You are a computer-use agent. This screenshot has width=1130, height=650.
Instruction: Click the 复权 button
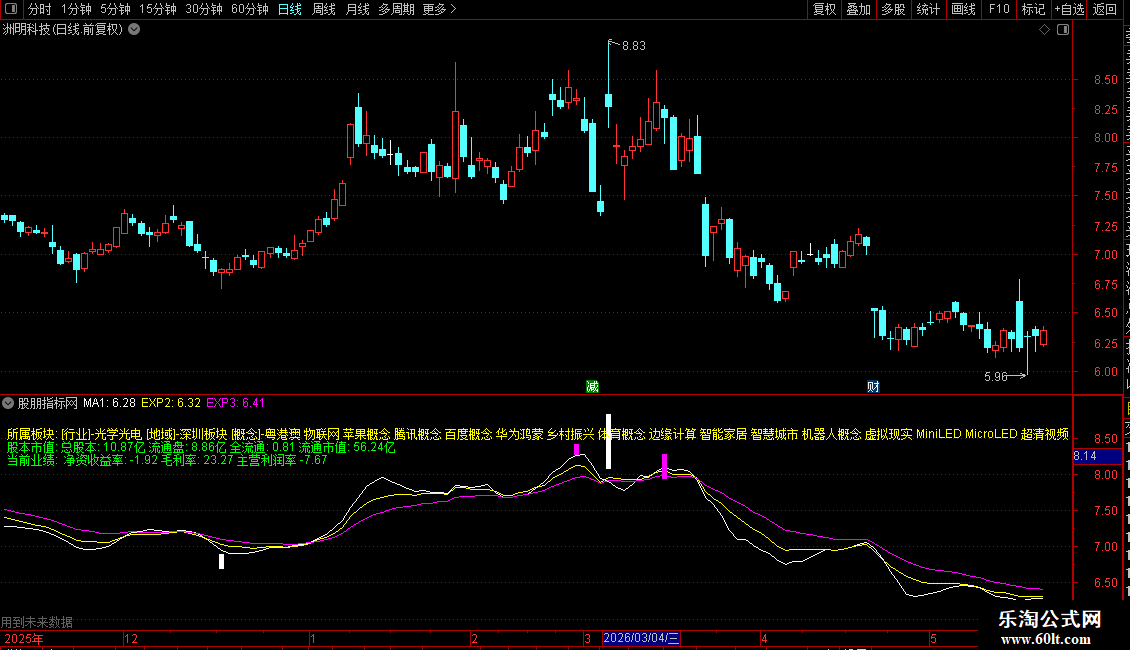tap(824, 9)
